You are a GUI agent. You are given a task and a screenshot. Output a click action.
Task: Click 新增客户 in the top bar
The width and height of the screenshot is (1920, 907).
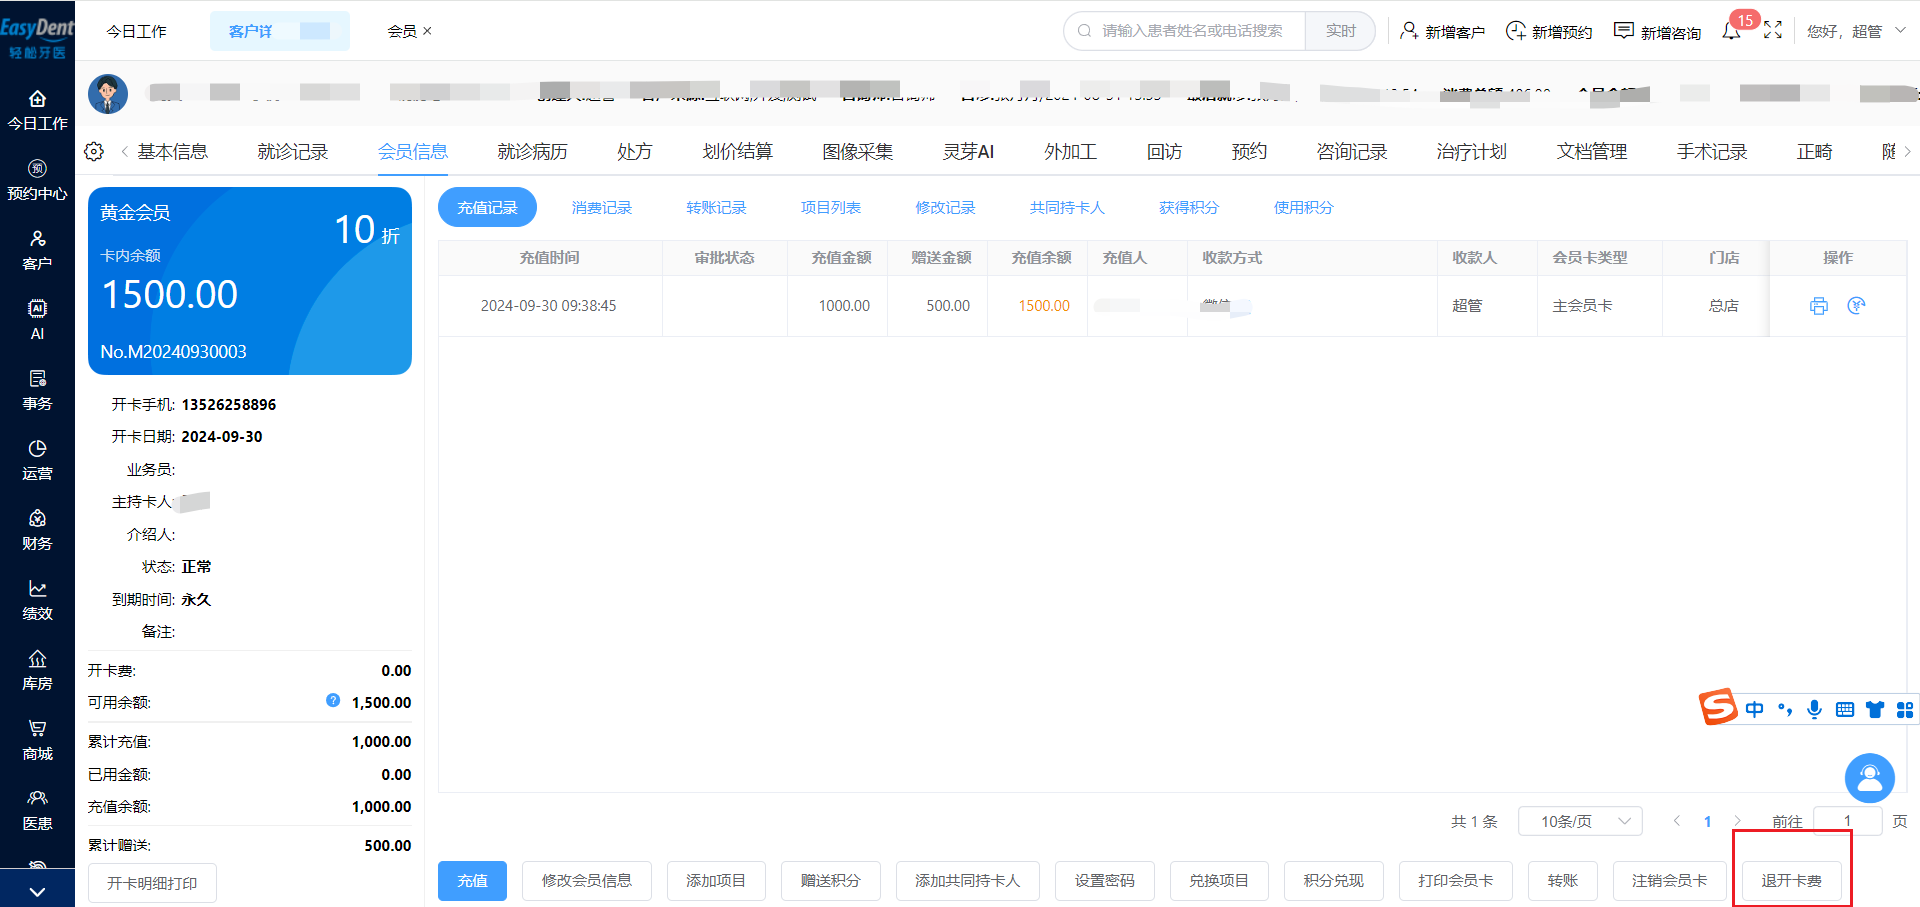click(x=1442, y=31)
